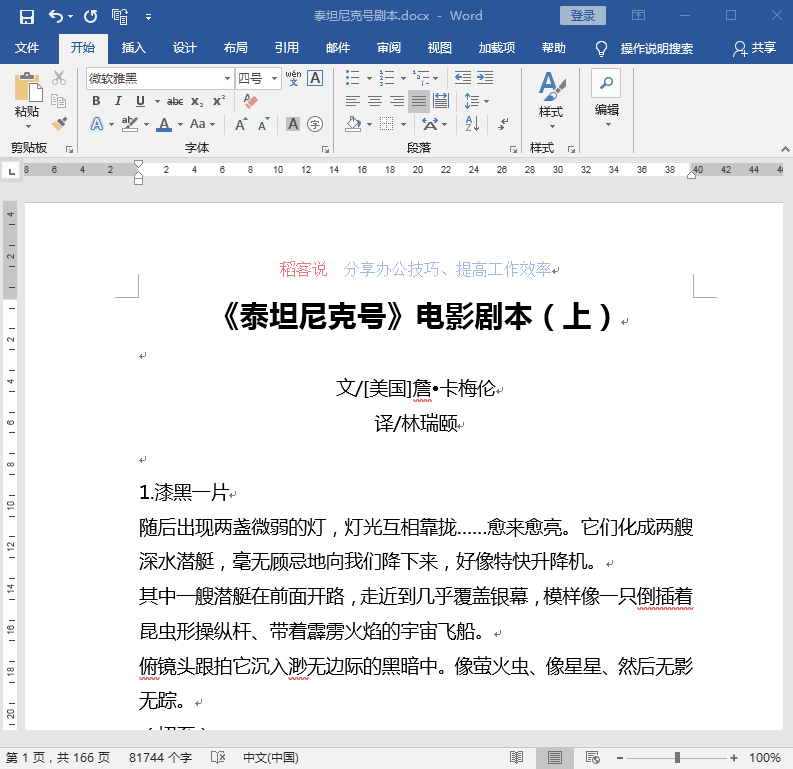Switch to the 插入 (Insert) tab
This screenshot has height=769, width=793.
[x=134, y=48]
